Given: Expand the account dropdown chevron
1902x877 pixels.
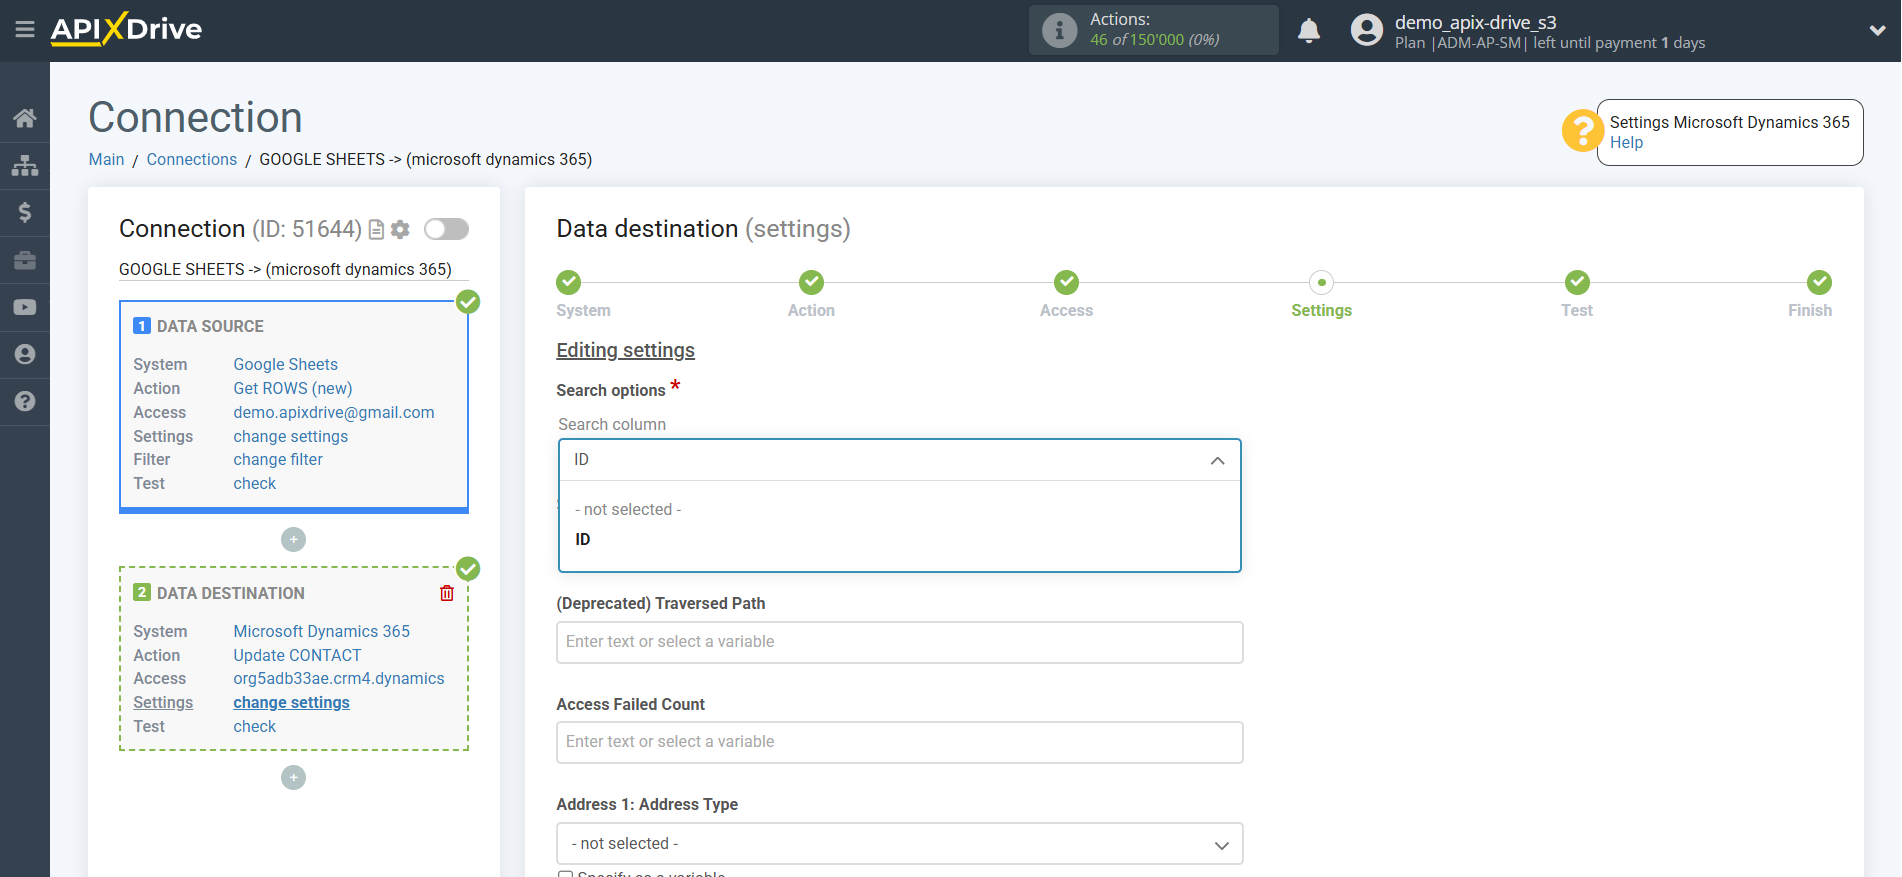Looking at the screenshot, I should [1877, 31].
